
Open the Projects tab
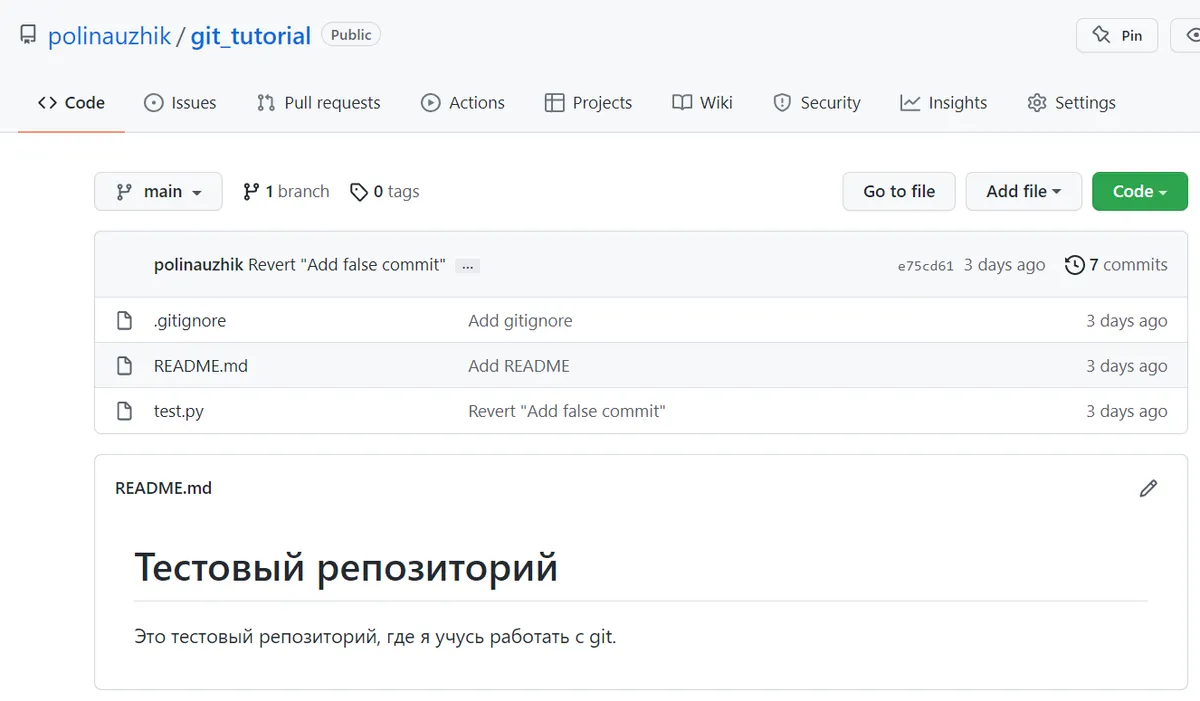[588, 102]
